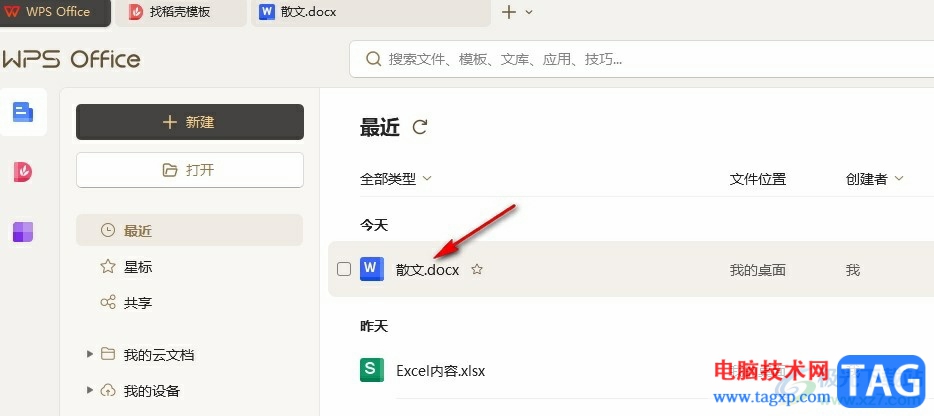Expand the 我的云文档 tree node
Viewport: 934px width, 416px height.
click(x=90, y=354)
